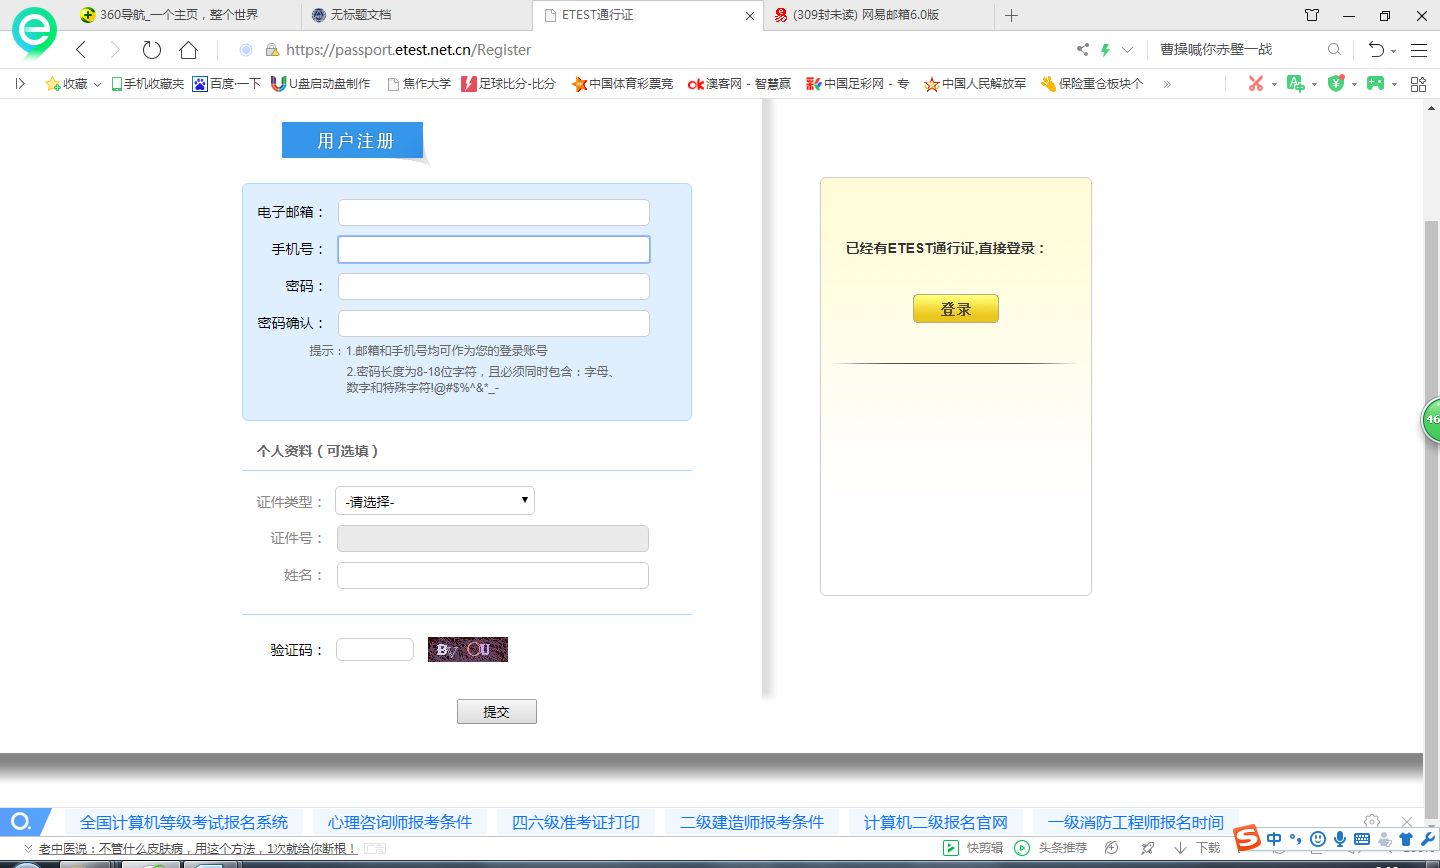Screen dimensions: 1440x868
Task: Click the yellow 登录 button
Action: click(955, 309)
